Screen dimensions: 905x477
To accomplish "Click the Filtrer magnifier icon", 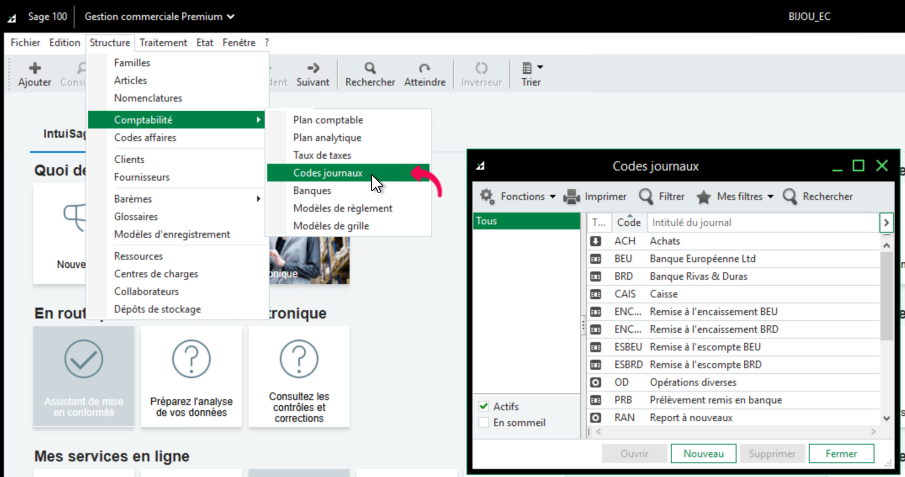I will (647, 197).
